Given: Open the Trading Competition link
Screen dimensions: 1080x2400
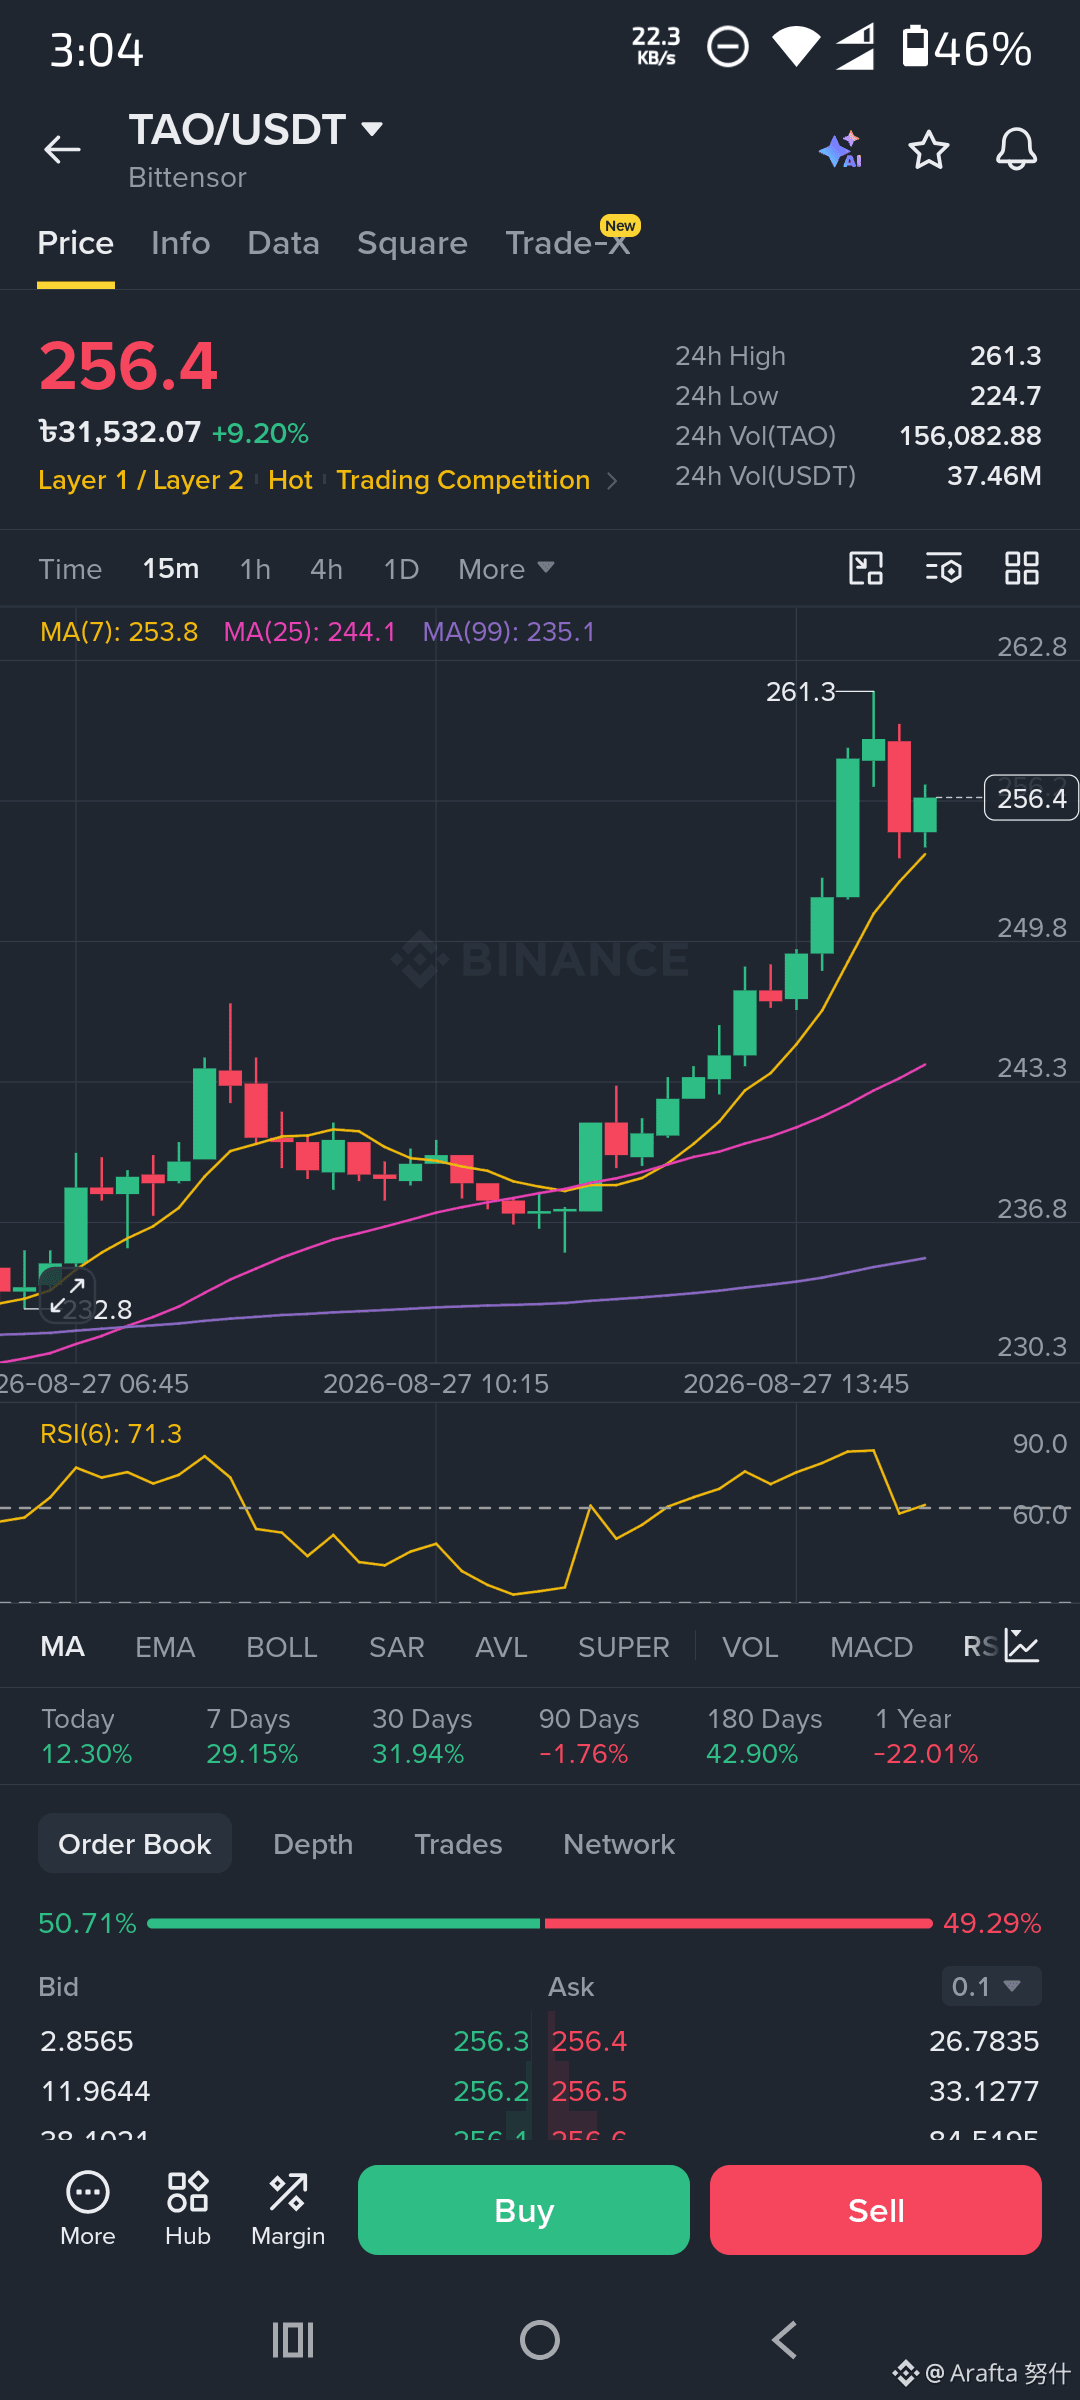Looking at the screenshot, I should (x=463, y=480).
